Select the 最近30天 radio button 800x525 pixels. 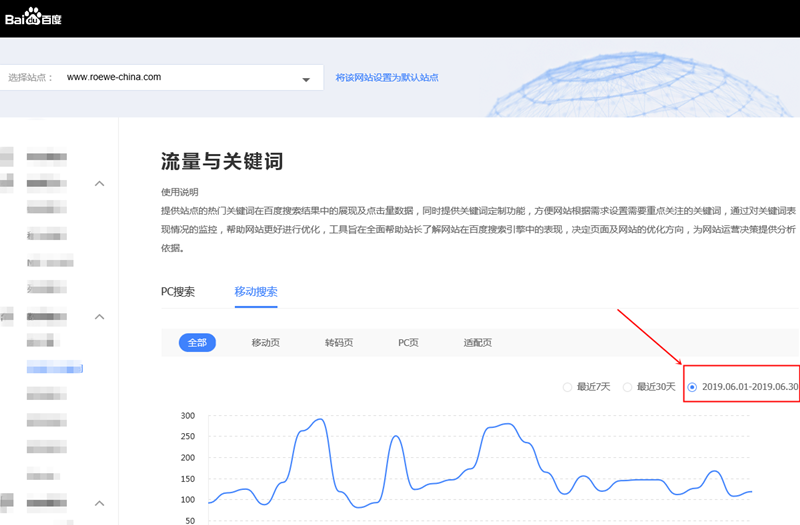coord(627,386)
